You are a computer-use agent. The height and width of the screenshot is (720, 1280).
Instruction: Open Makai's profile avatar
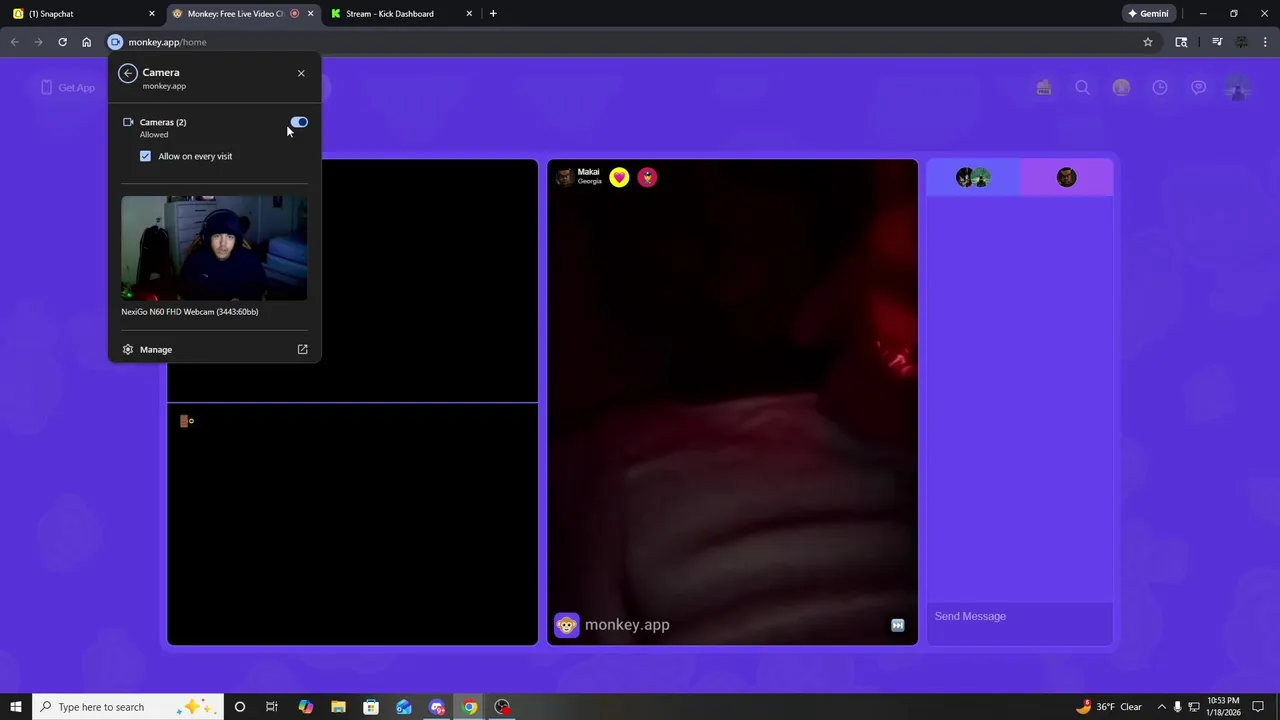click(x=564, y=177)
